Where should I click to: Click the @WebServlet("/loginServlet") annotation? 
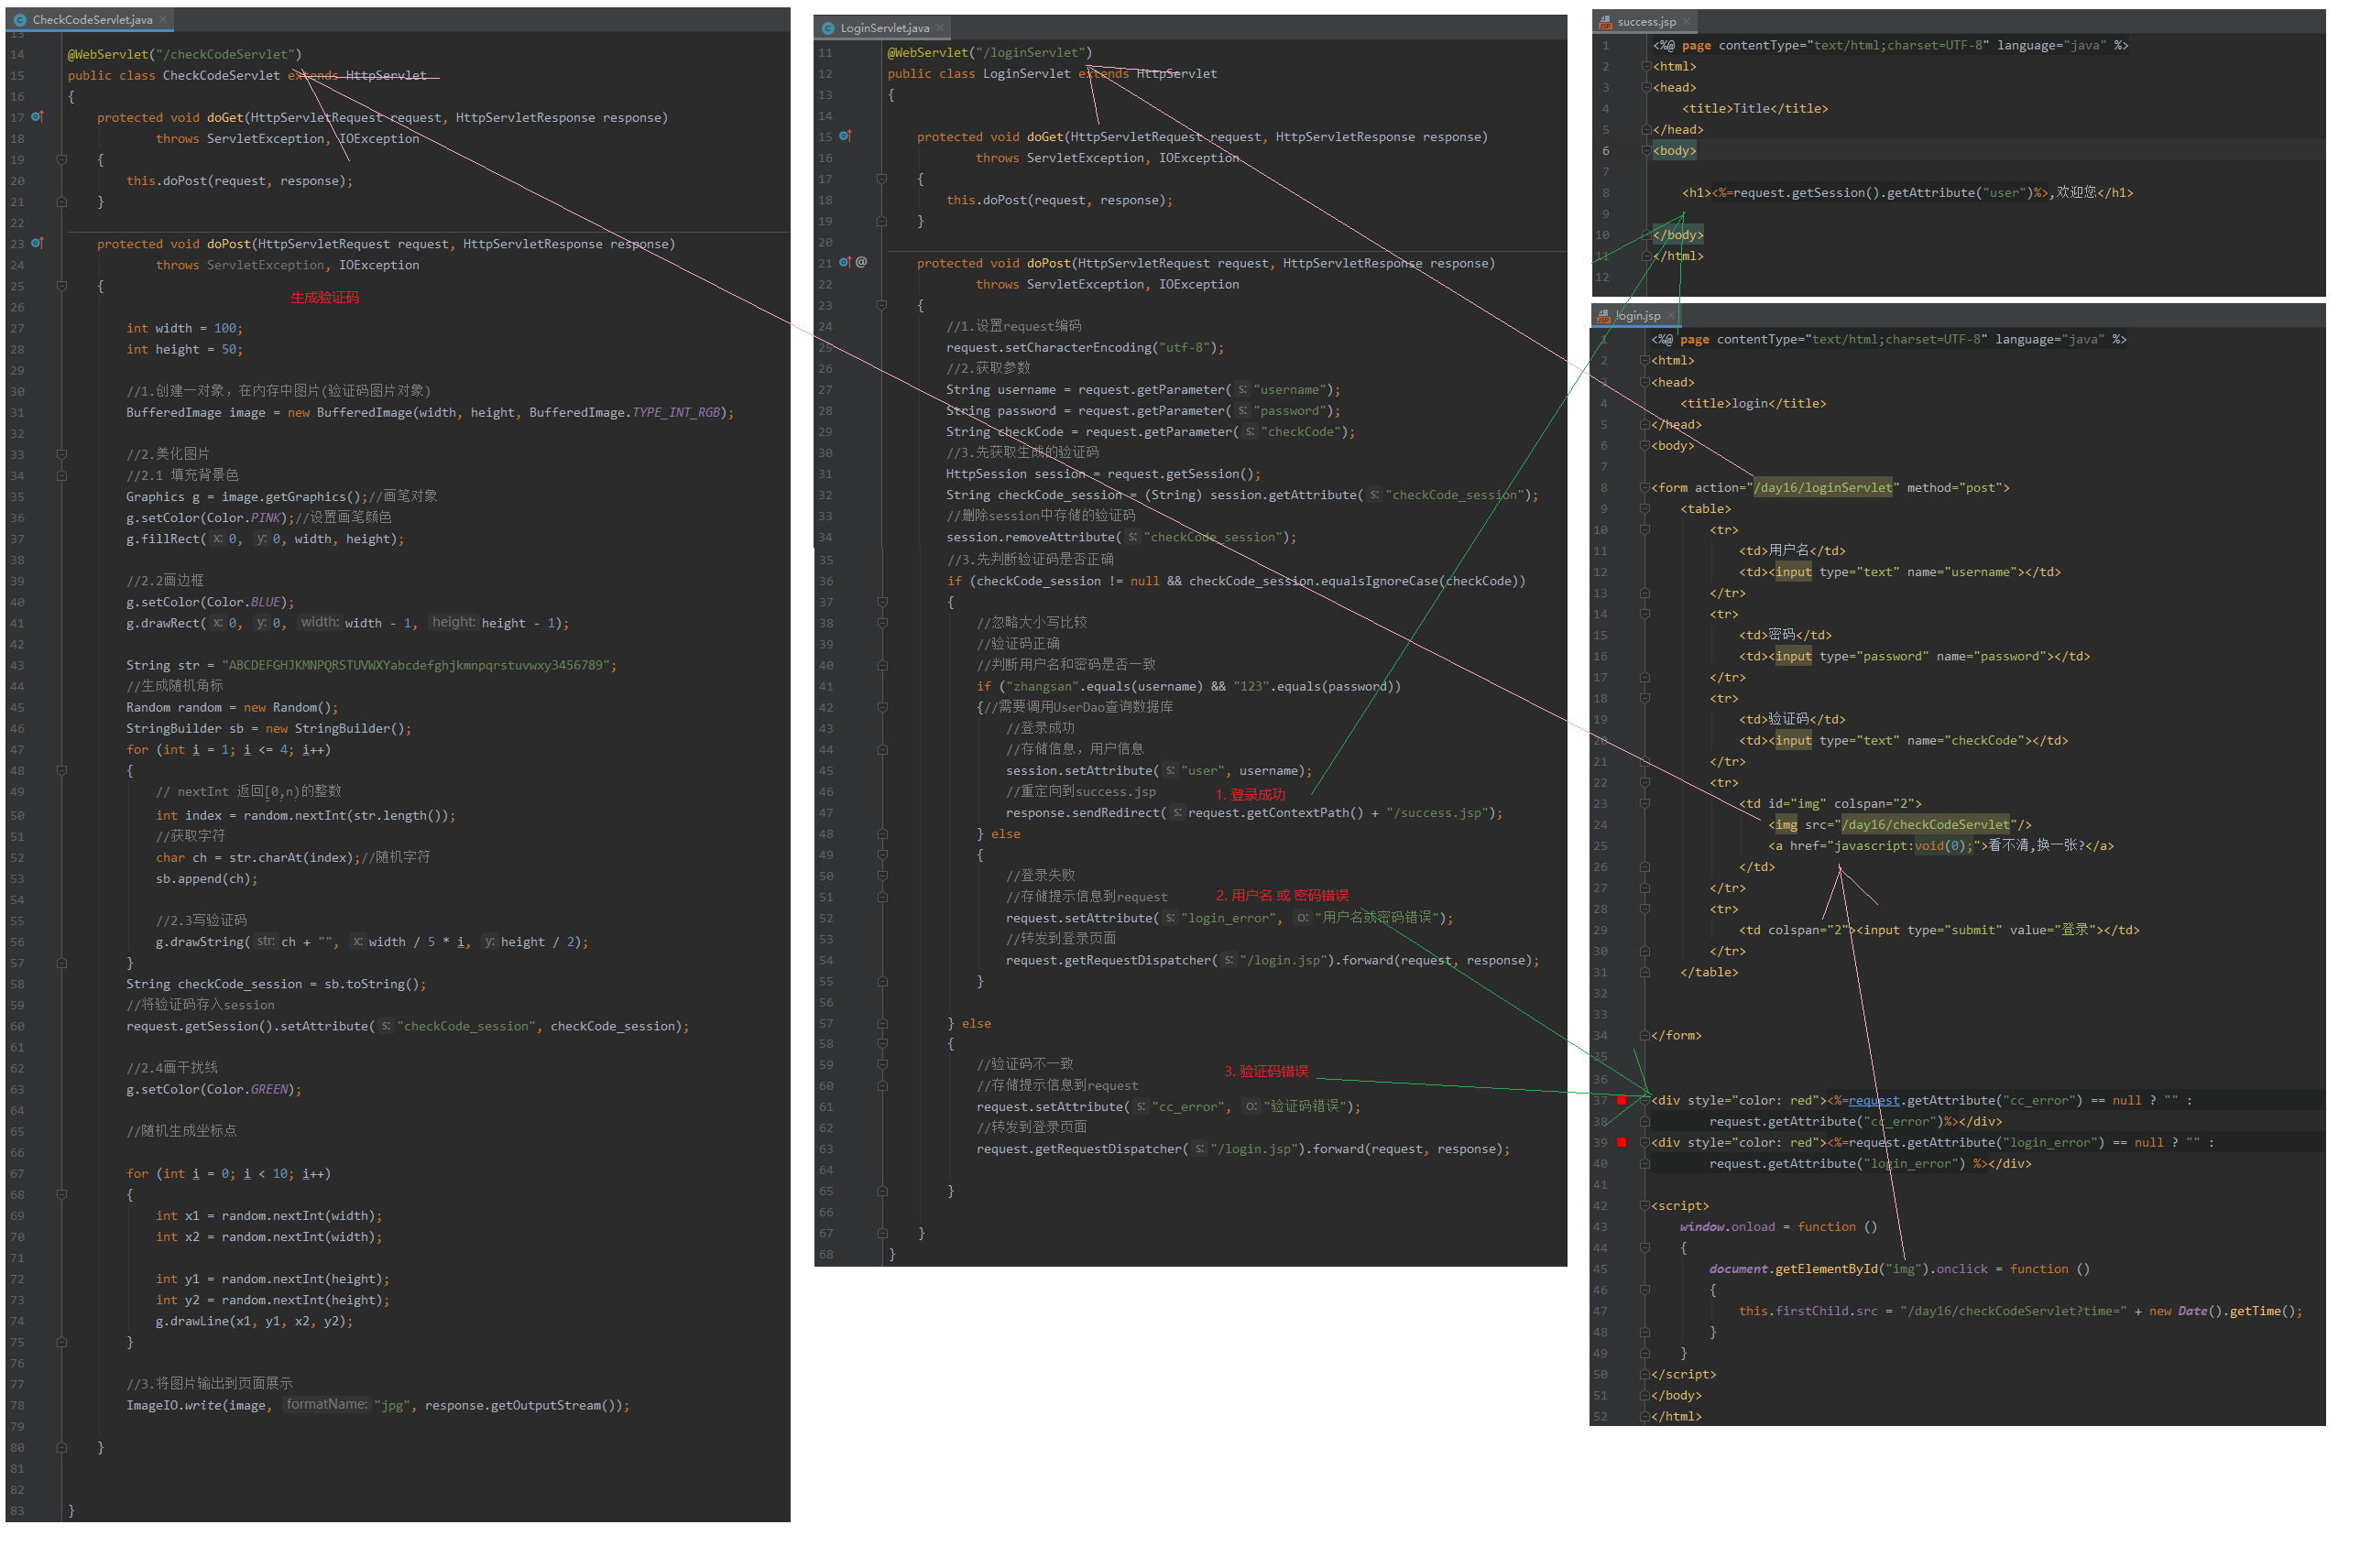(x=990, y=52)
